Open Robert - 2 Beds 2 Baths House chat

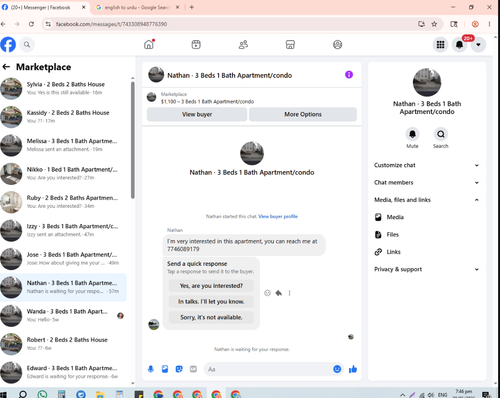(x=63, y=344)
